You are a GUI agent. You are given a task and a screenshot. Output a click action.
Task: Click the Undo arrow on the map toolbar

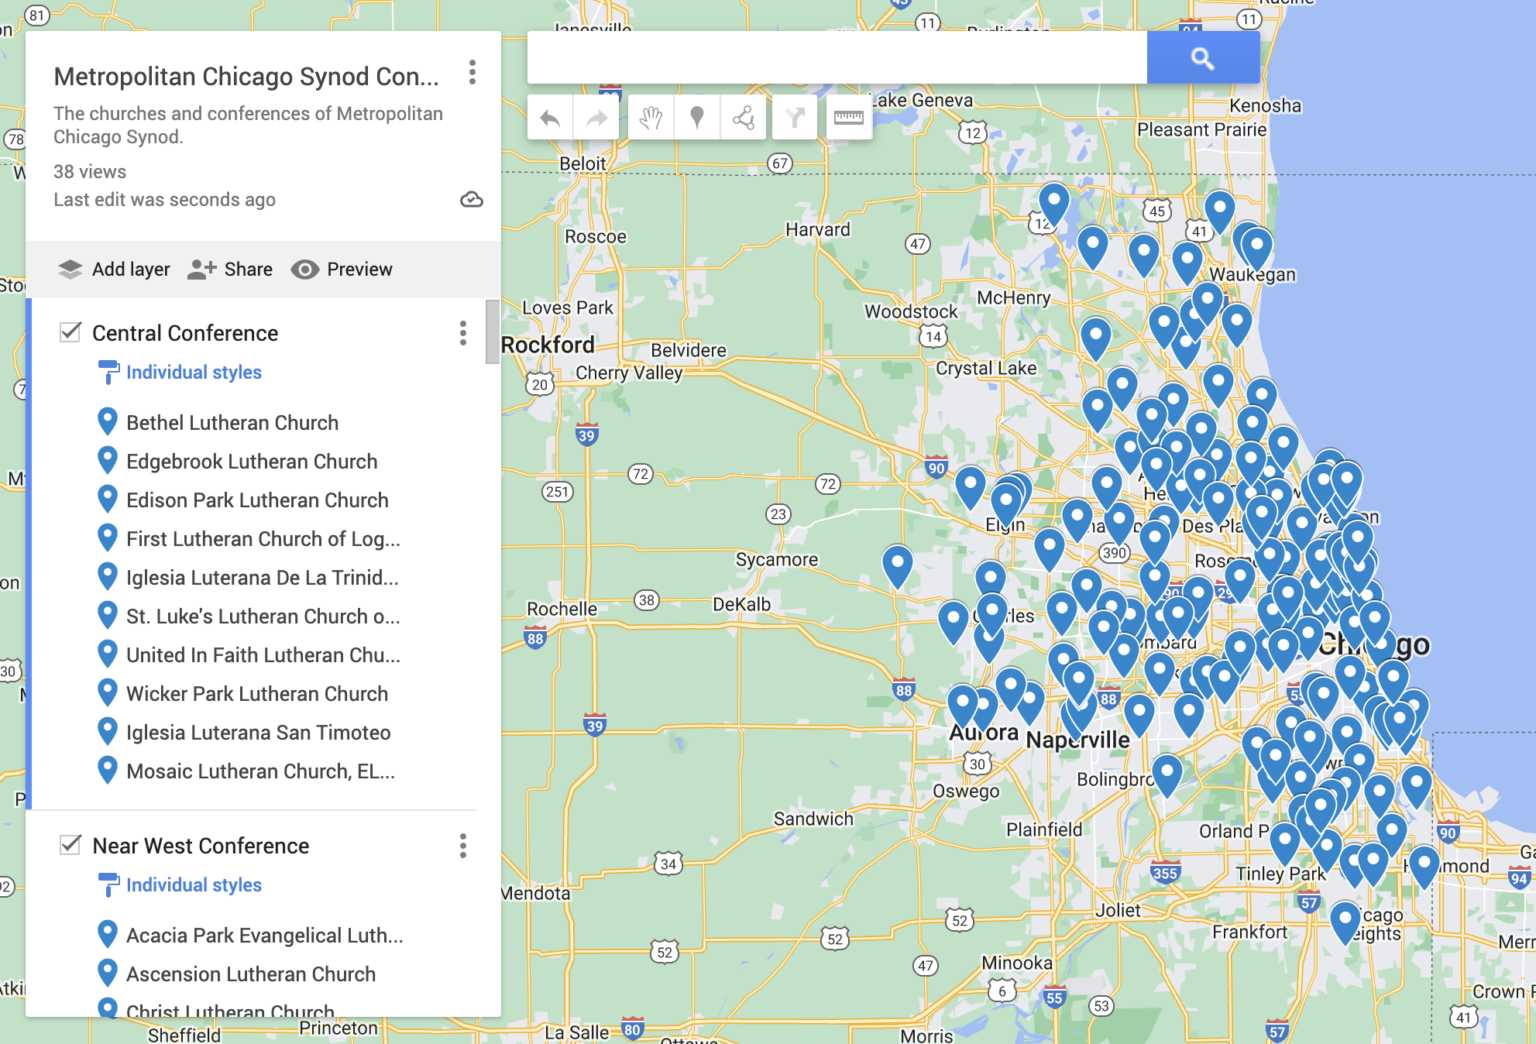click(x=549, y=117)
